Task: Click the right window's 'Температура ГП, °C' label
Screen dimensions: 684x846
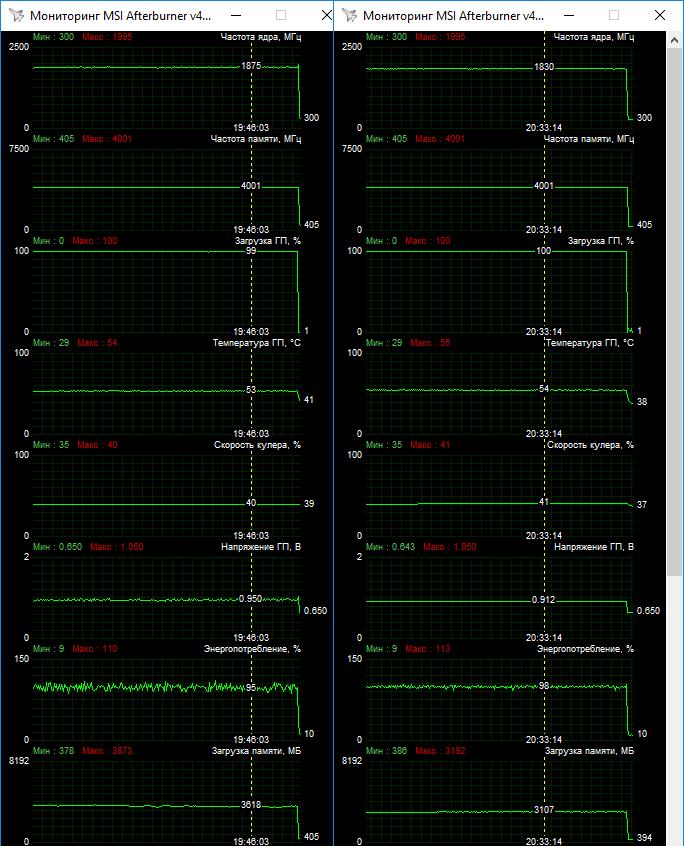Action: coord(590,343)
